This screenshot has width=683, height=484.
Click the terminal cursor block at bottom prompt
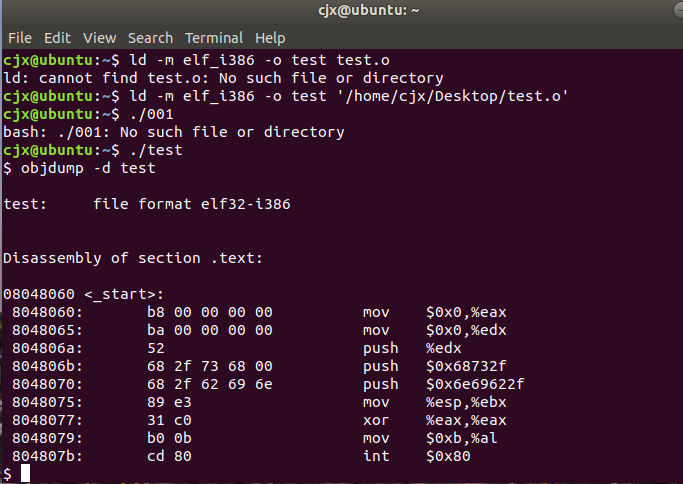[25, 473]
